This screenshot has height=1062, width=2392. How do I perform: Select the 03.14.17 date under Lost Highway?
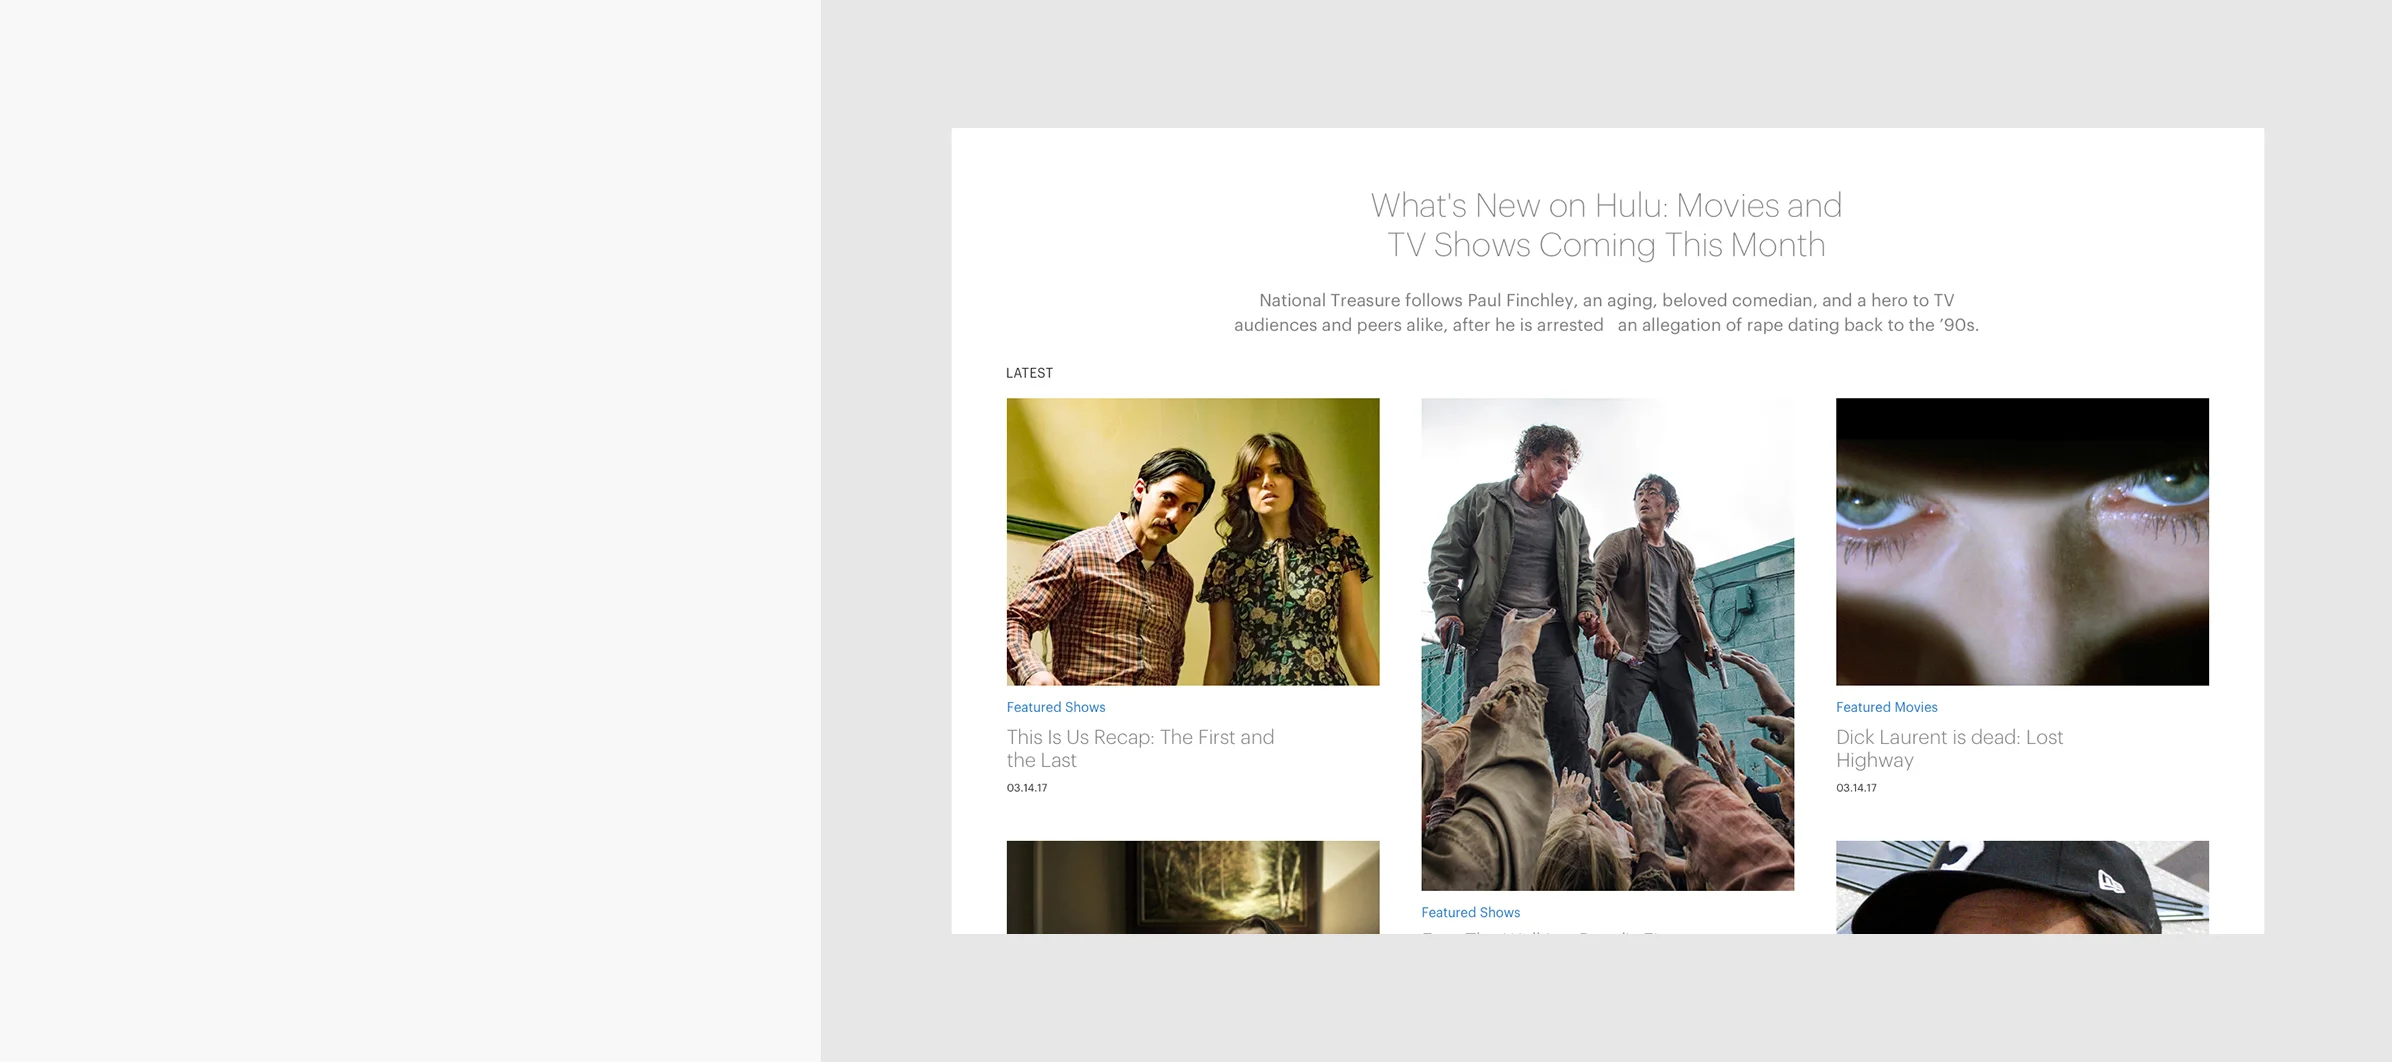1856,788
